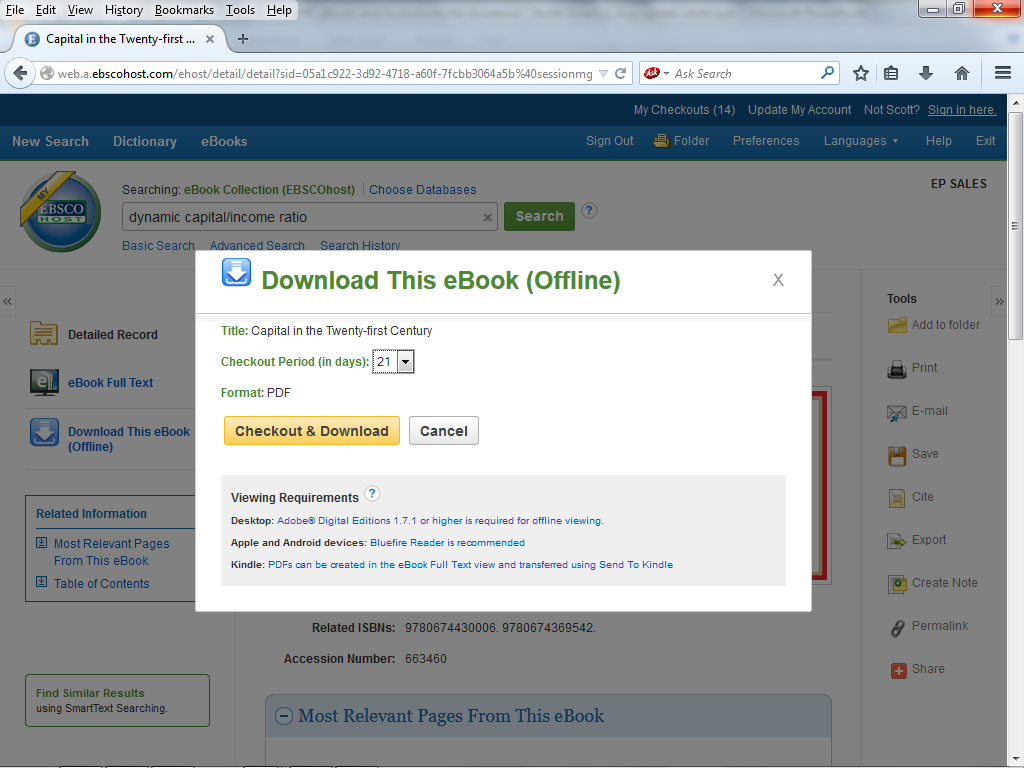1024x768 pixels.
Task: Clear the search box with the x
Action: 487,217
